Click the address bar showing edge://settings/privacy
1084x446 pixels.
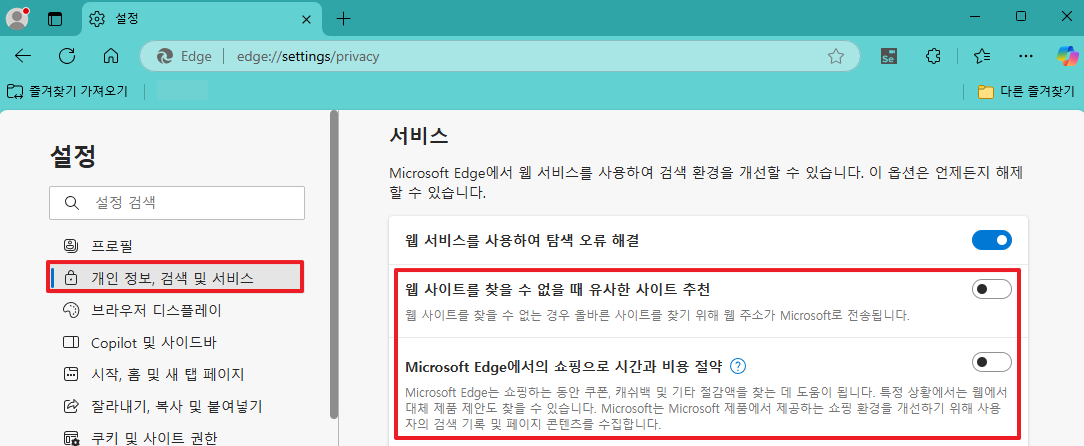click(499, 56)
